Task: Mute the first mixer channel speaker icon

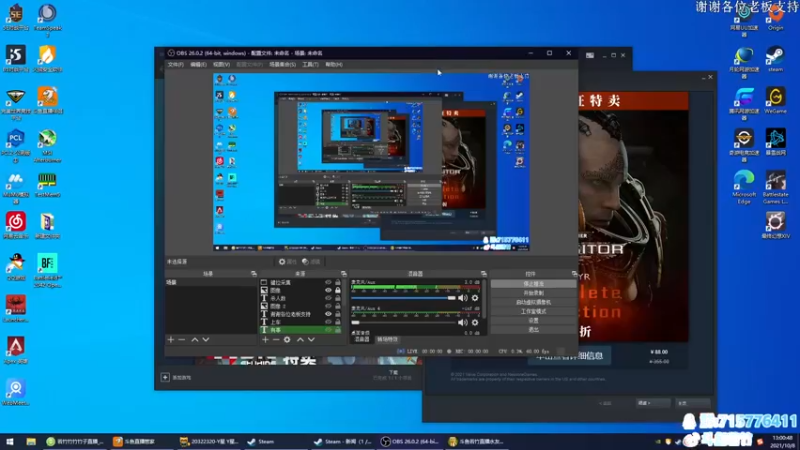Action: (462, 298)
